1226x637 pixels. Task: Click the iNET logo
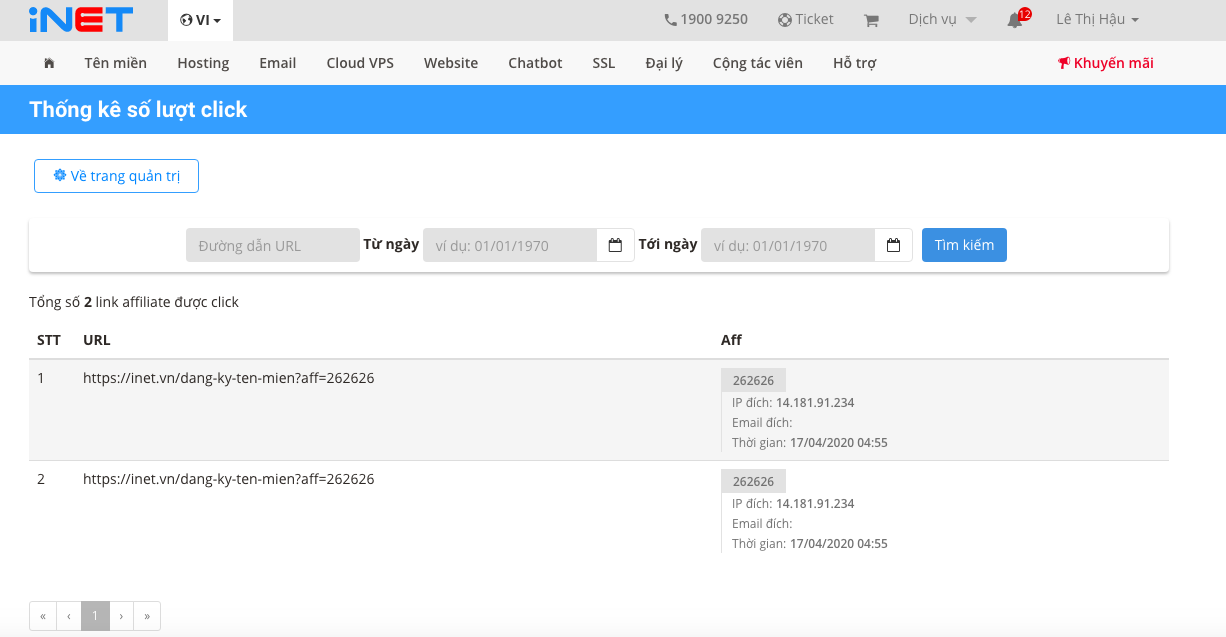[x=81, y=19]
